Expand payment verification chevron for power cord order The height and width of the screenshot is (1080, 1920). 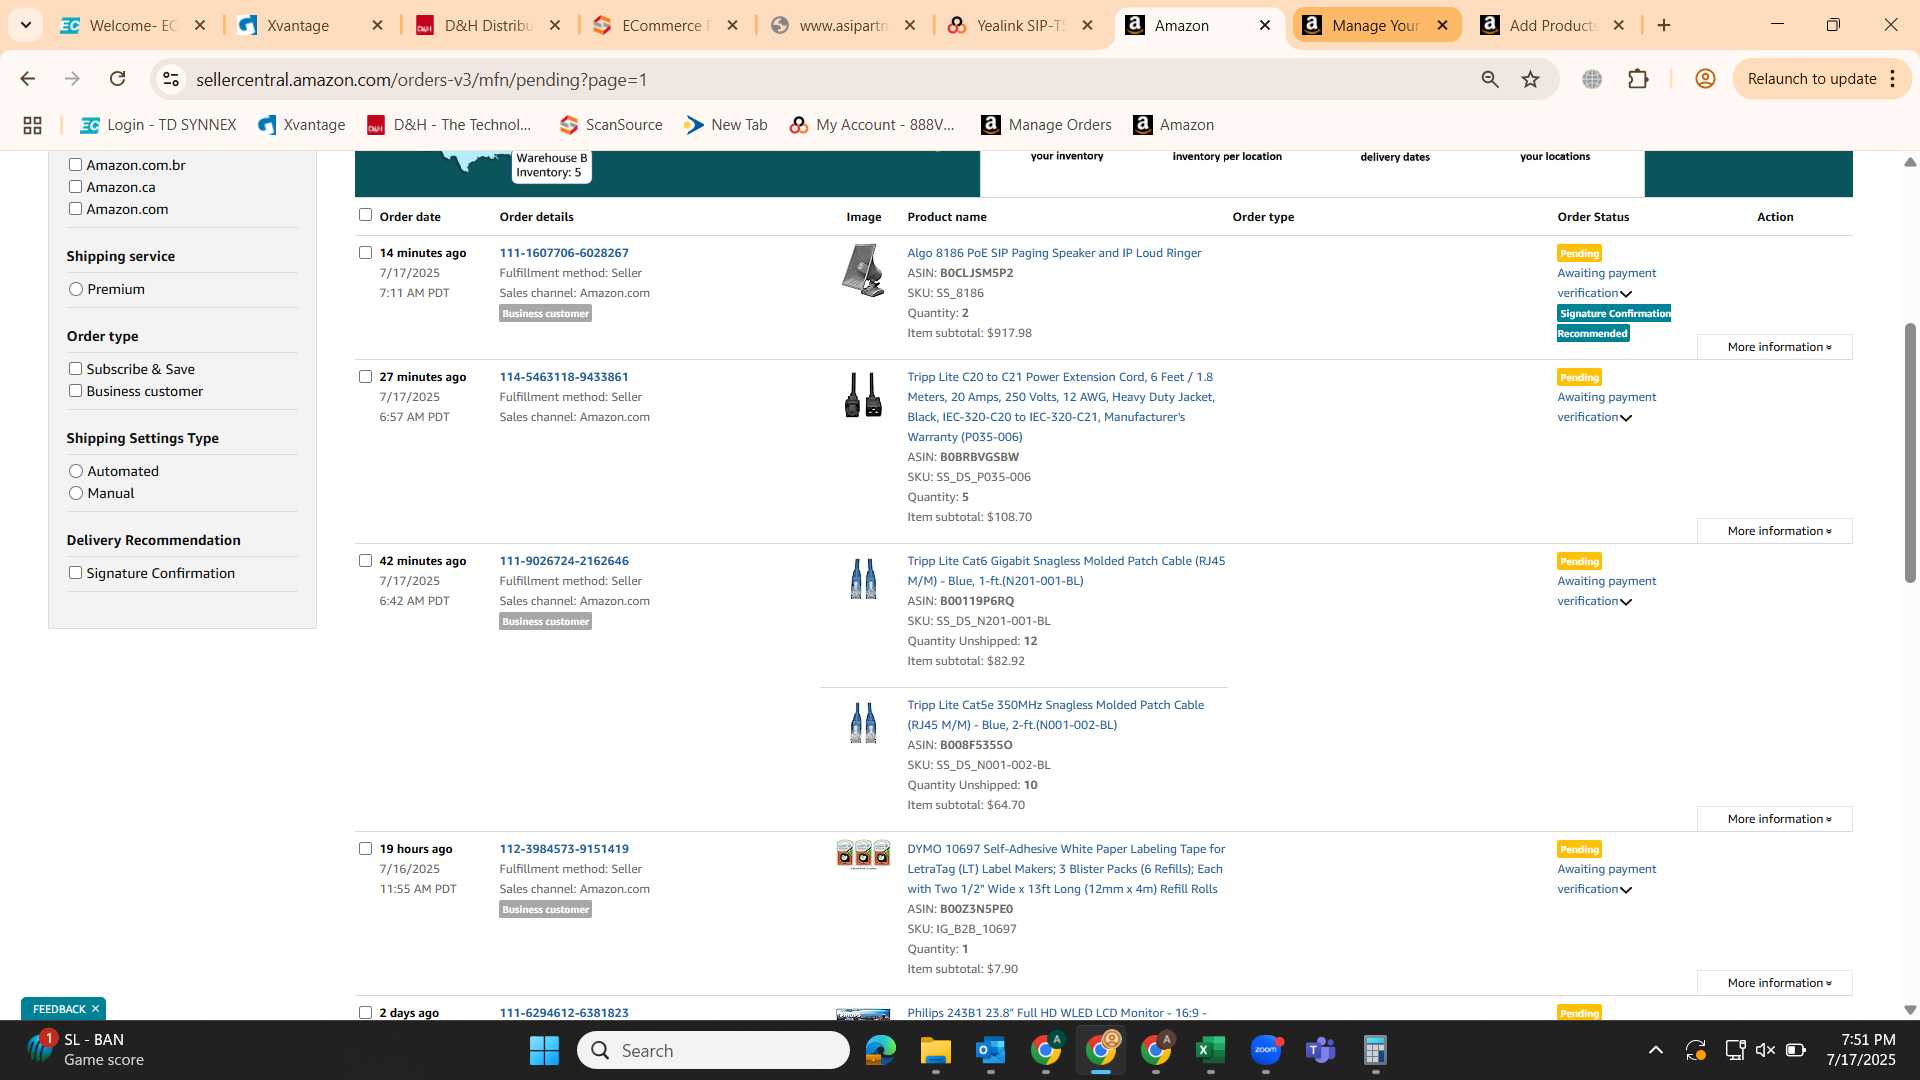pos(1626,418)
